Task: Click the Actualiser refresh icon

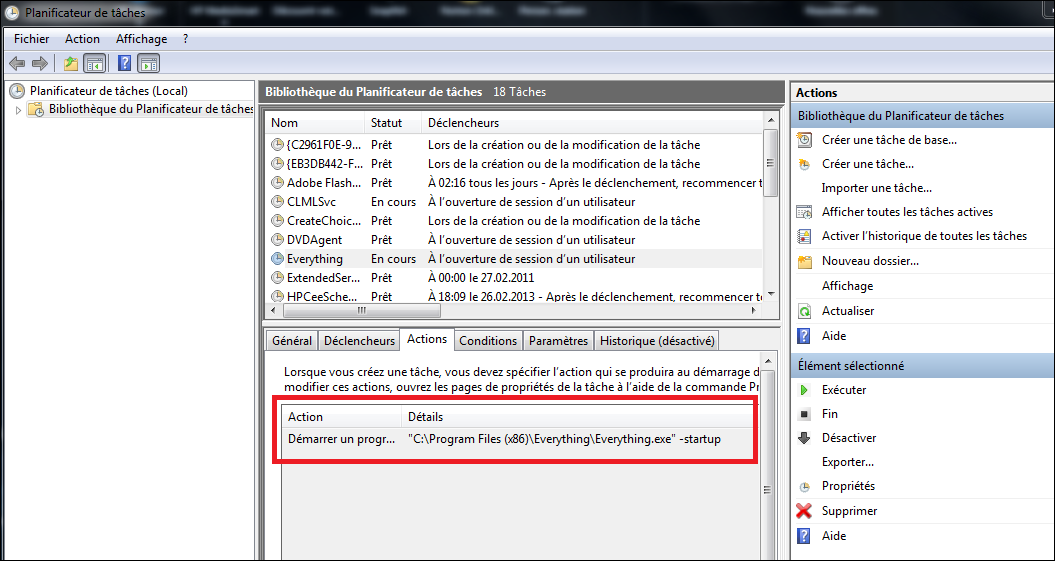Action: [x=804, y=311]
